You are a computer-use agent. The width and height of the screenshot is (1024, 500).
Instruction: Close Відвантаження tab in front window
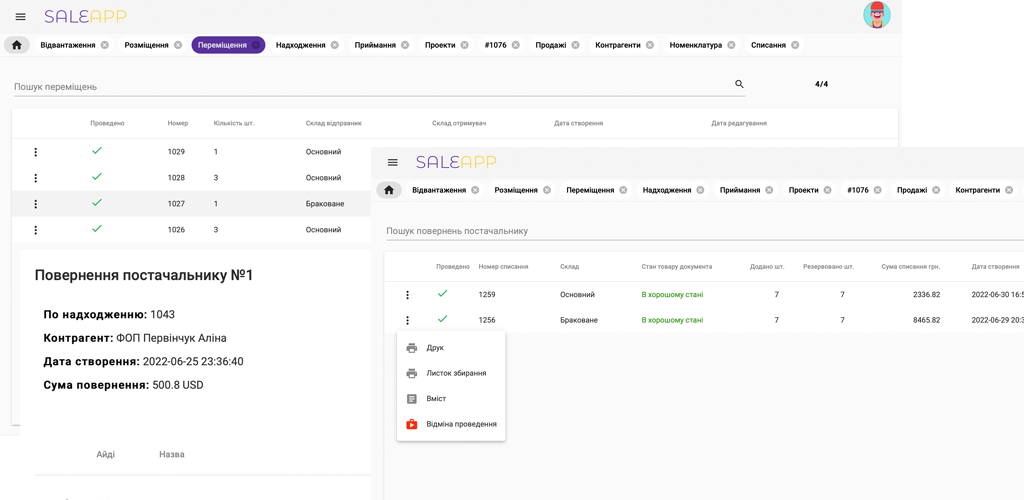pos(475,190)
